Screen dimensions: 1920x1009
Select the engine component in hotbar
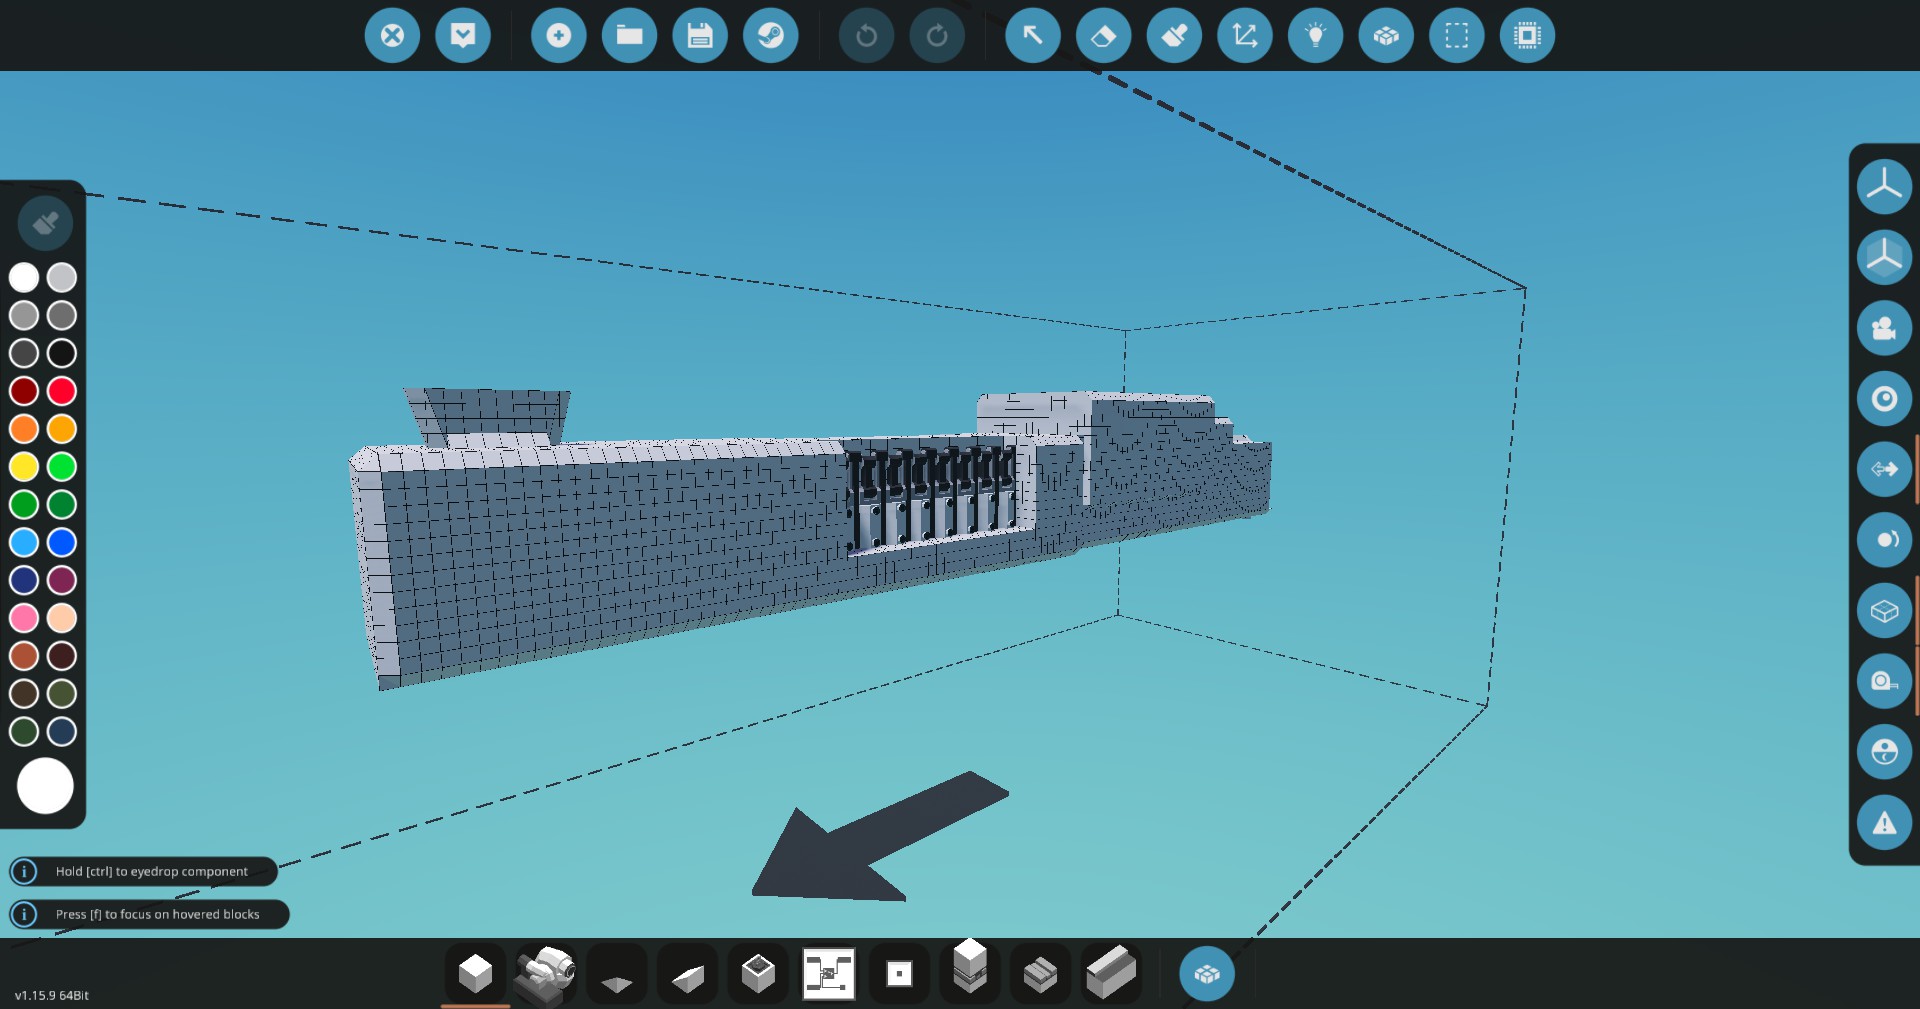[546, 974]
